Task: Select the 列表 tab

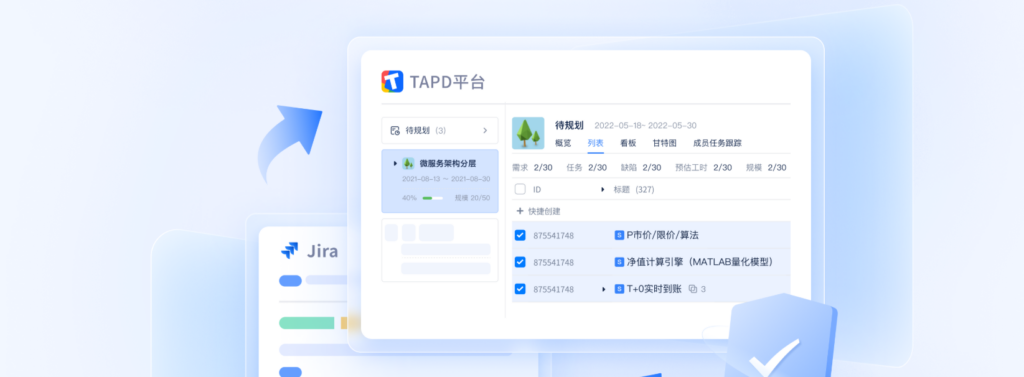Action: click(595, 143)
